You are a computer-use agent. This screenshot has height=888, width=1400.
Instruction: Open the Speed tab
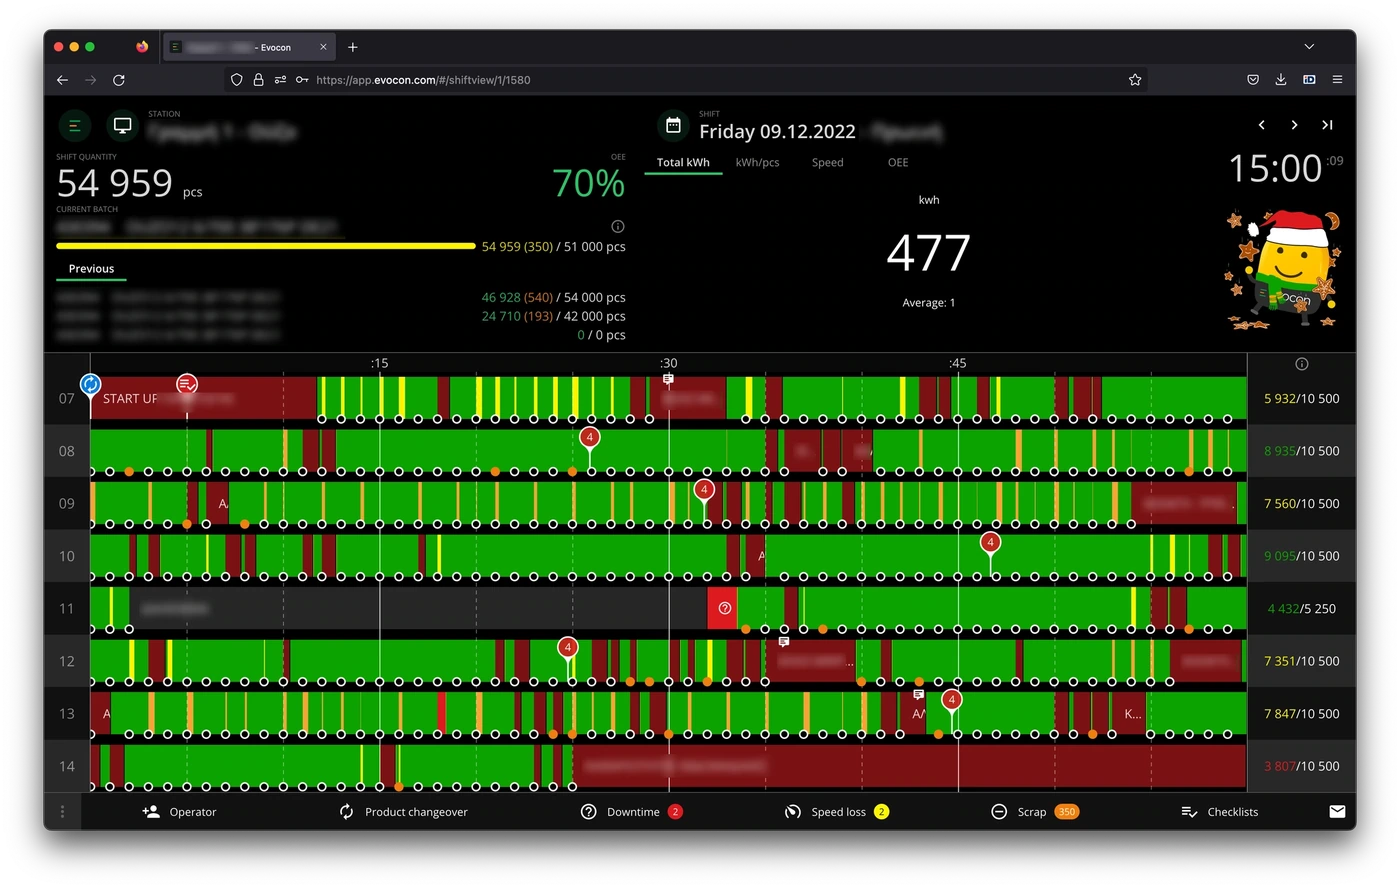pyautogui.click(x=827, y=162)
